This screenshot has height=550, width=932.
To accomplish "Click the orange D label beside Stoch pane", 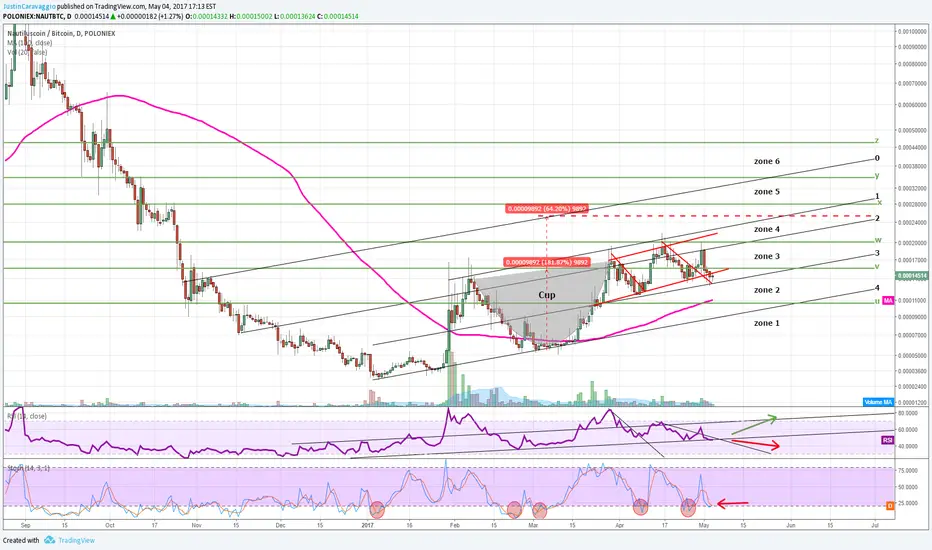I will pos(890,506).
